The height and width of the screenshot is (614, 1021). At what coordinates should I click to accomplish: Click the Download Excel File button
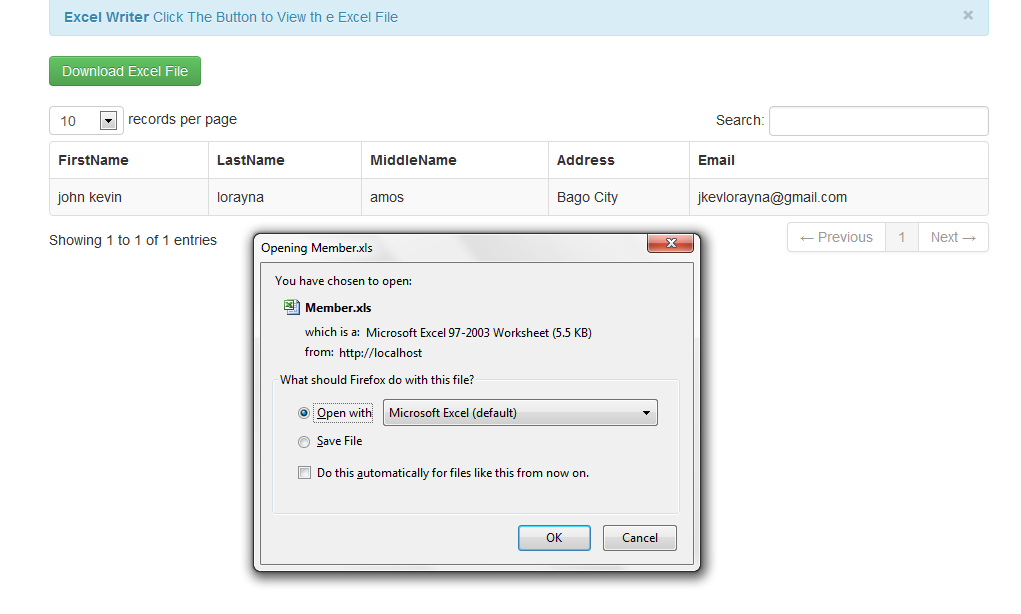(125, 71)
